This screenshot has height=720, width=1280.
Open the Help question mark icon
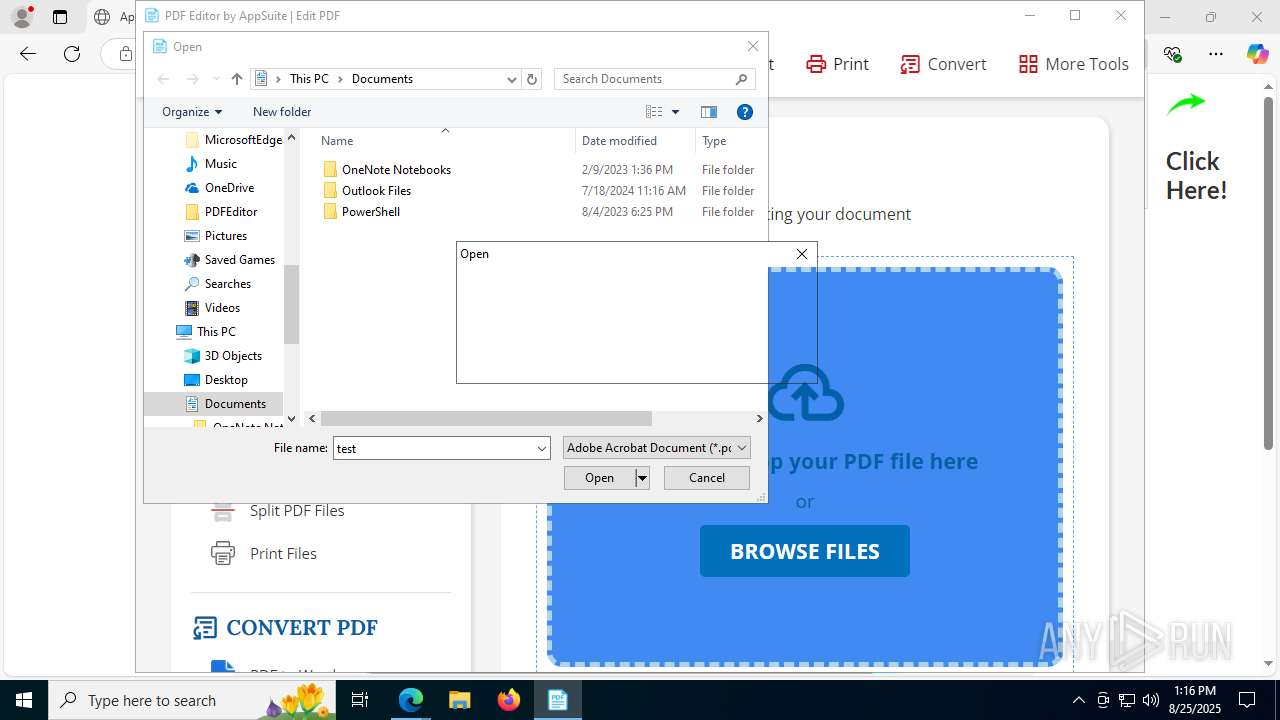tap(744, 112)
